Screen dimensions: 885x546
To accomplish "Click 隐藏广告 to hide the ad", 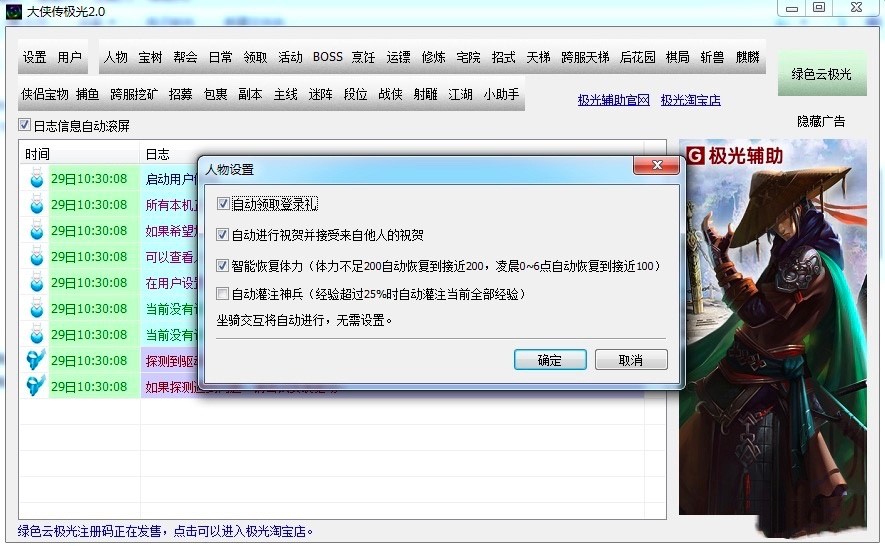I will point(821,121).
